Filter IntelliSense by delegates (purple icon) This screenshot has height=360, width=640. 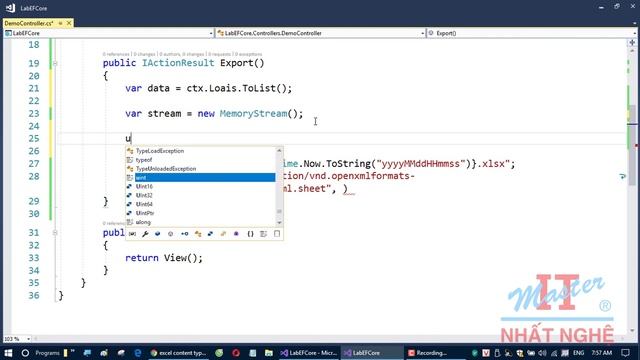click(236, 234)
